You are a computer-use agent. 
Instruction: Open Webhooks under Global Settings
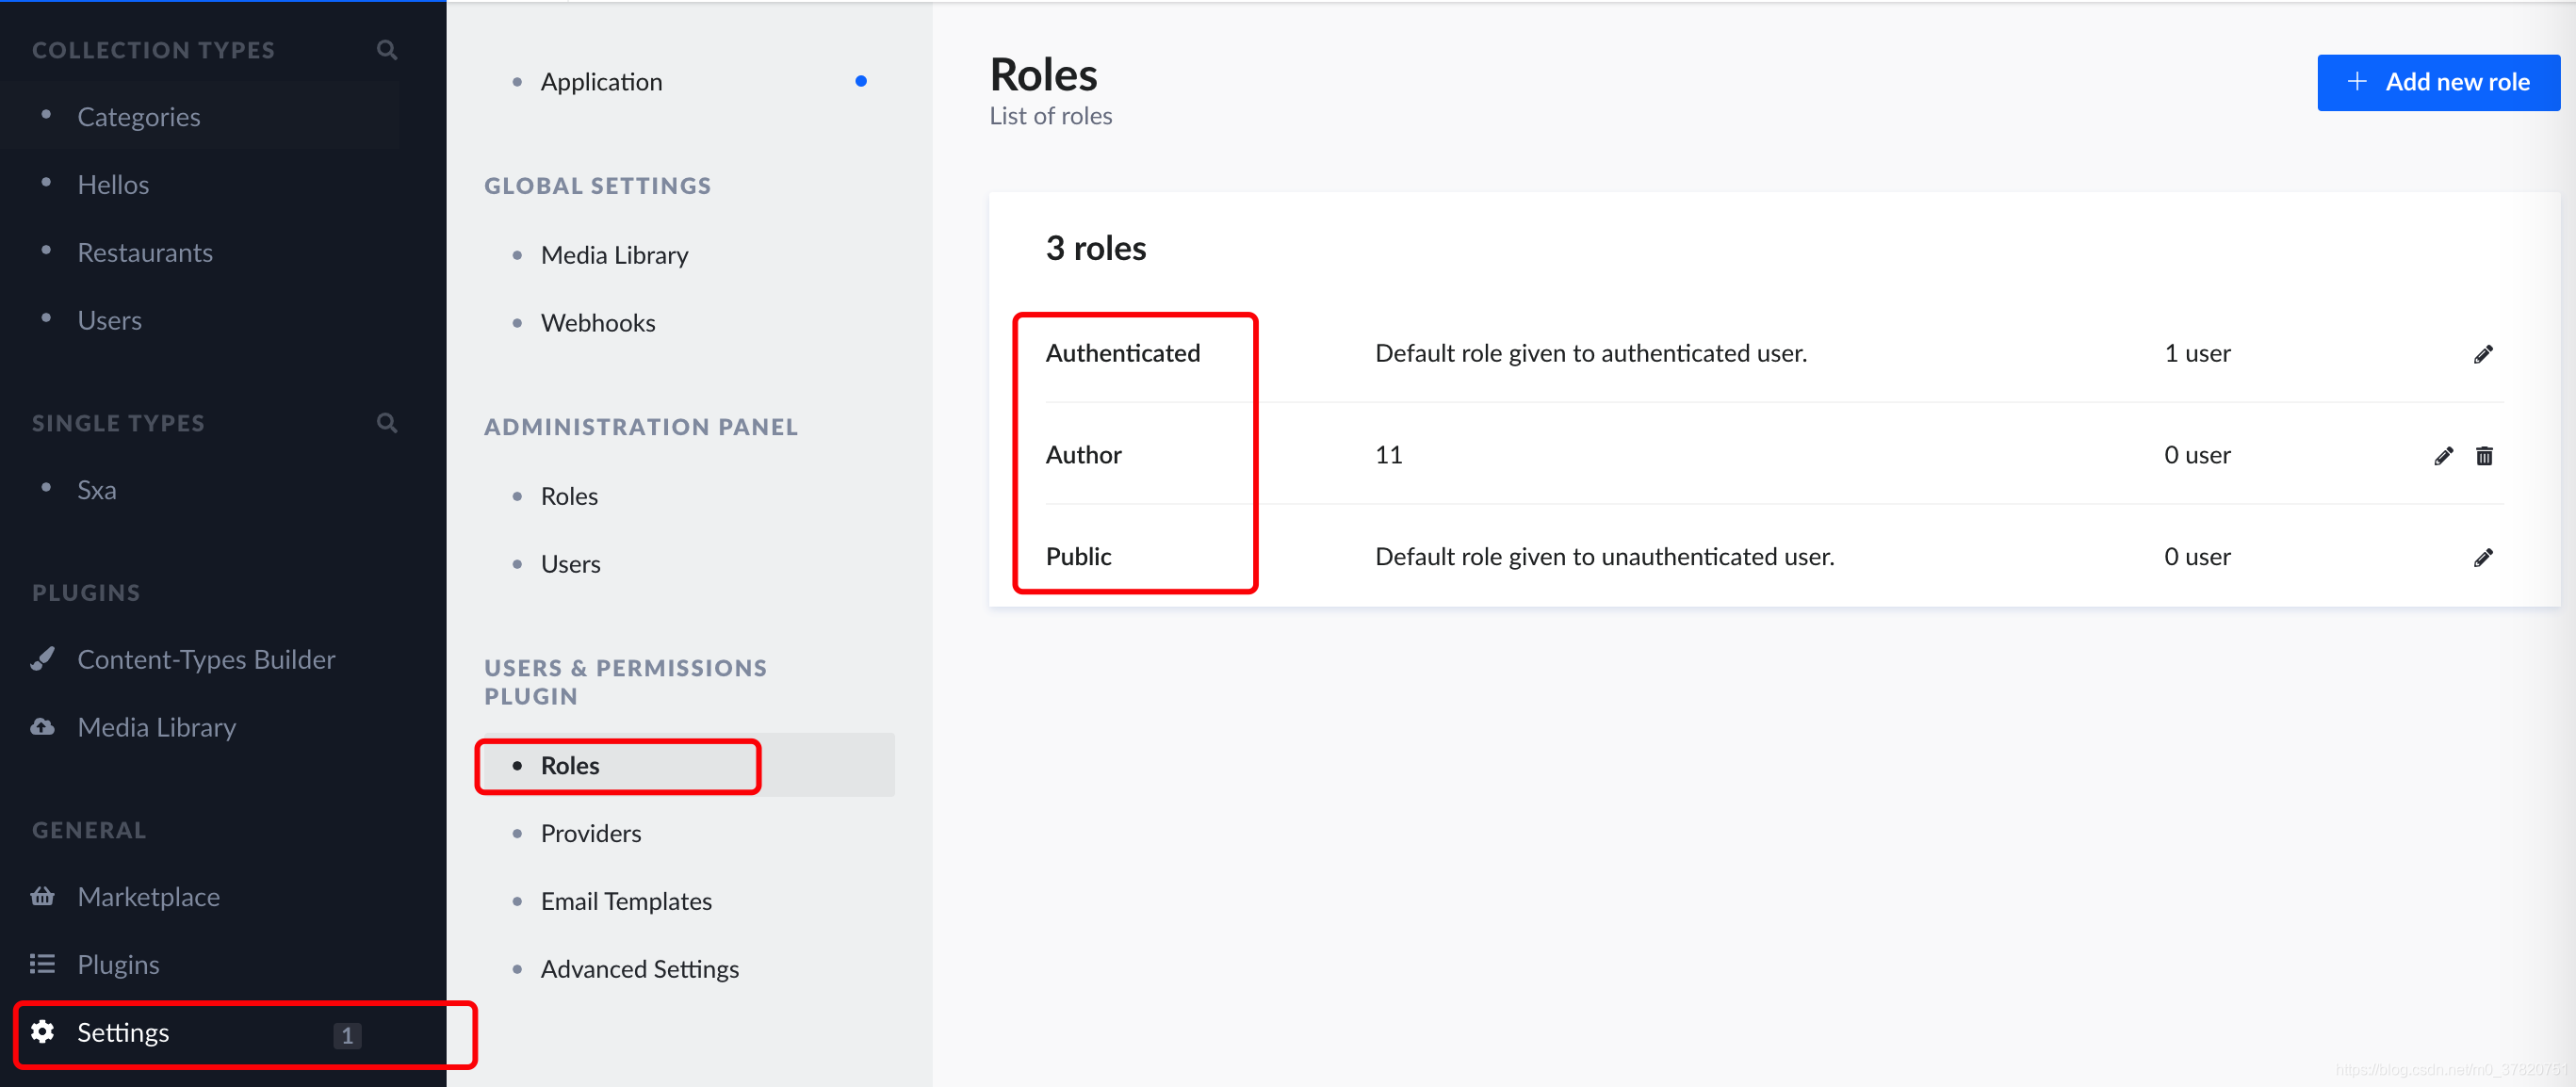(597, 323)
